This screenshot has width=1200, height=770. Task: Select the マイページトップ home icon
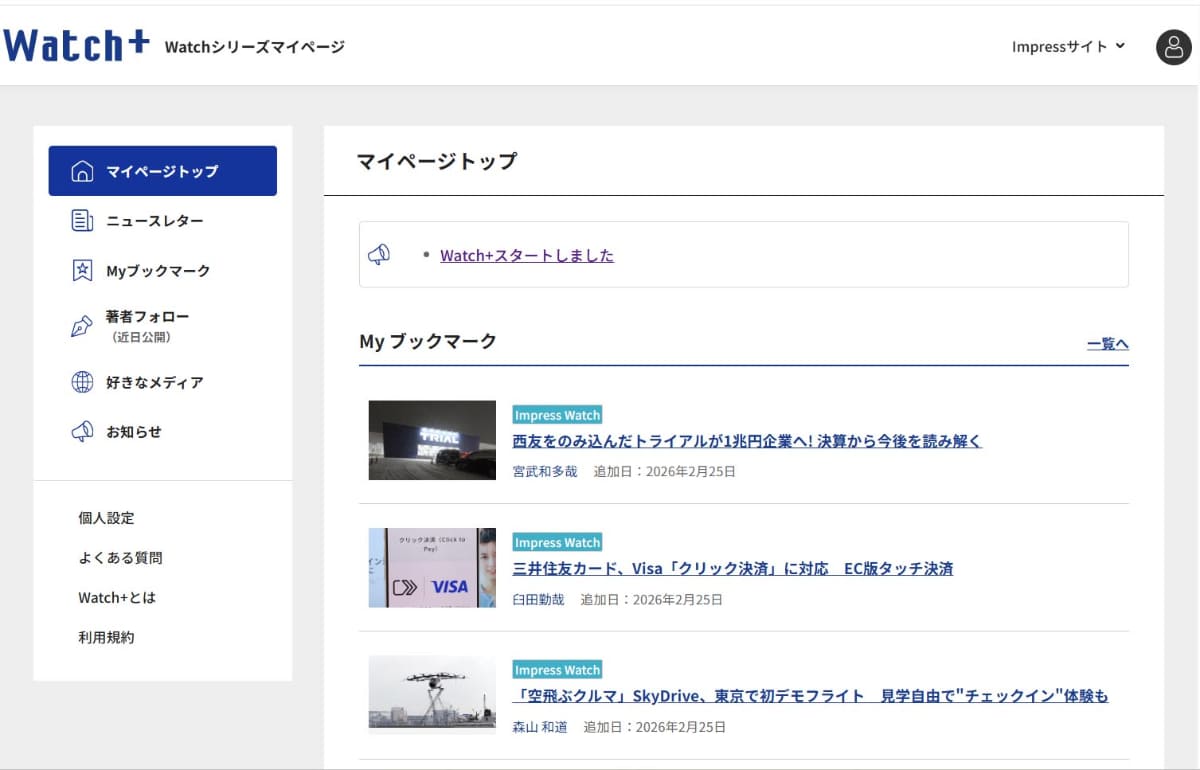point(81,170)
